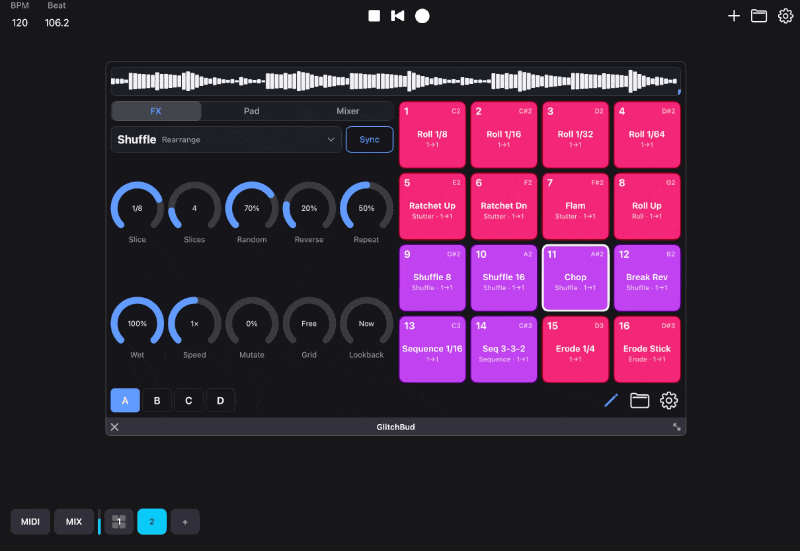The width and height of the screenshot is (800, 551).
Task: Close the GlitchBud plugin window
Action: (x=115, y=427)
